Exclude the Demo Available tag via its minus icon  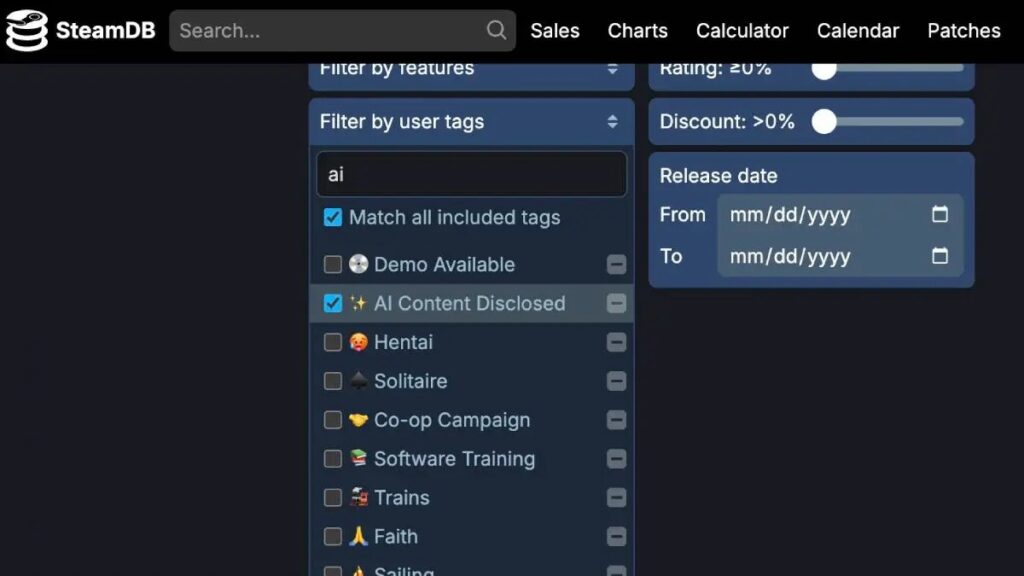(617, 264)
